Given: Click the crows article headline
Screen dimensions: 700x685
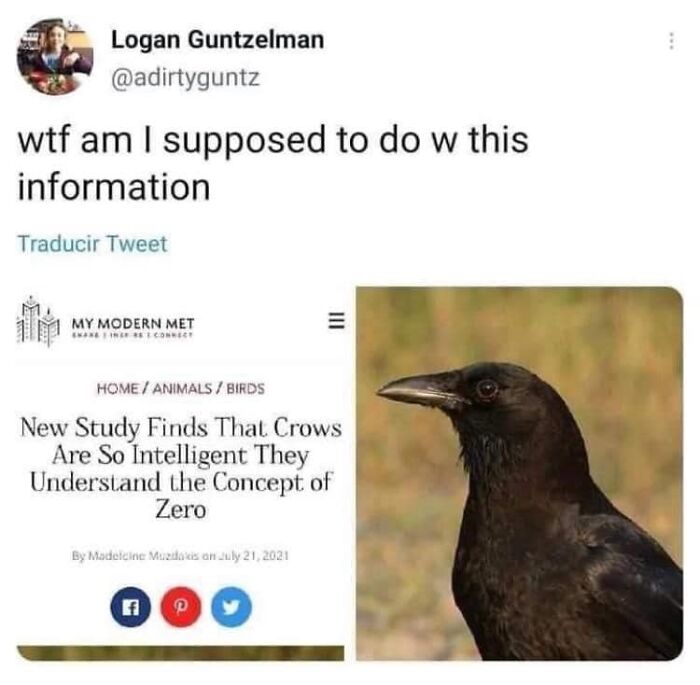Looking at the screenshot, I should click(x=181, y=468).
